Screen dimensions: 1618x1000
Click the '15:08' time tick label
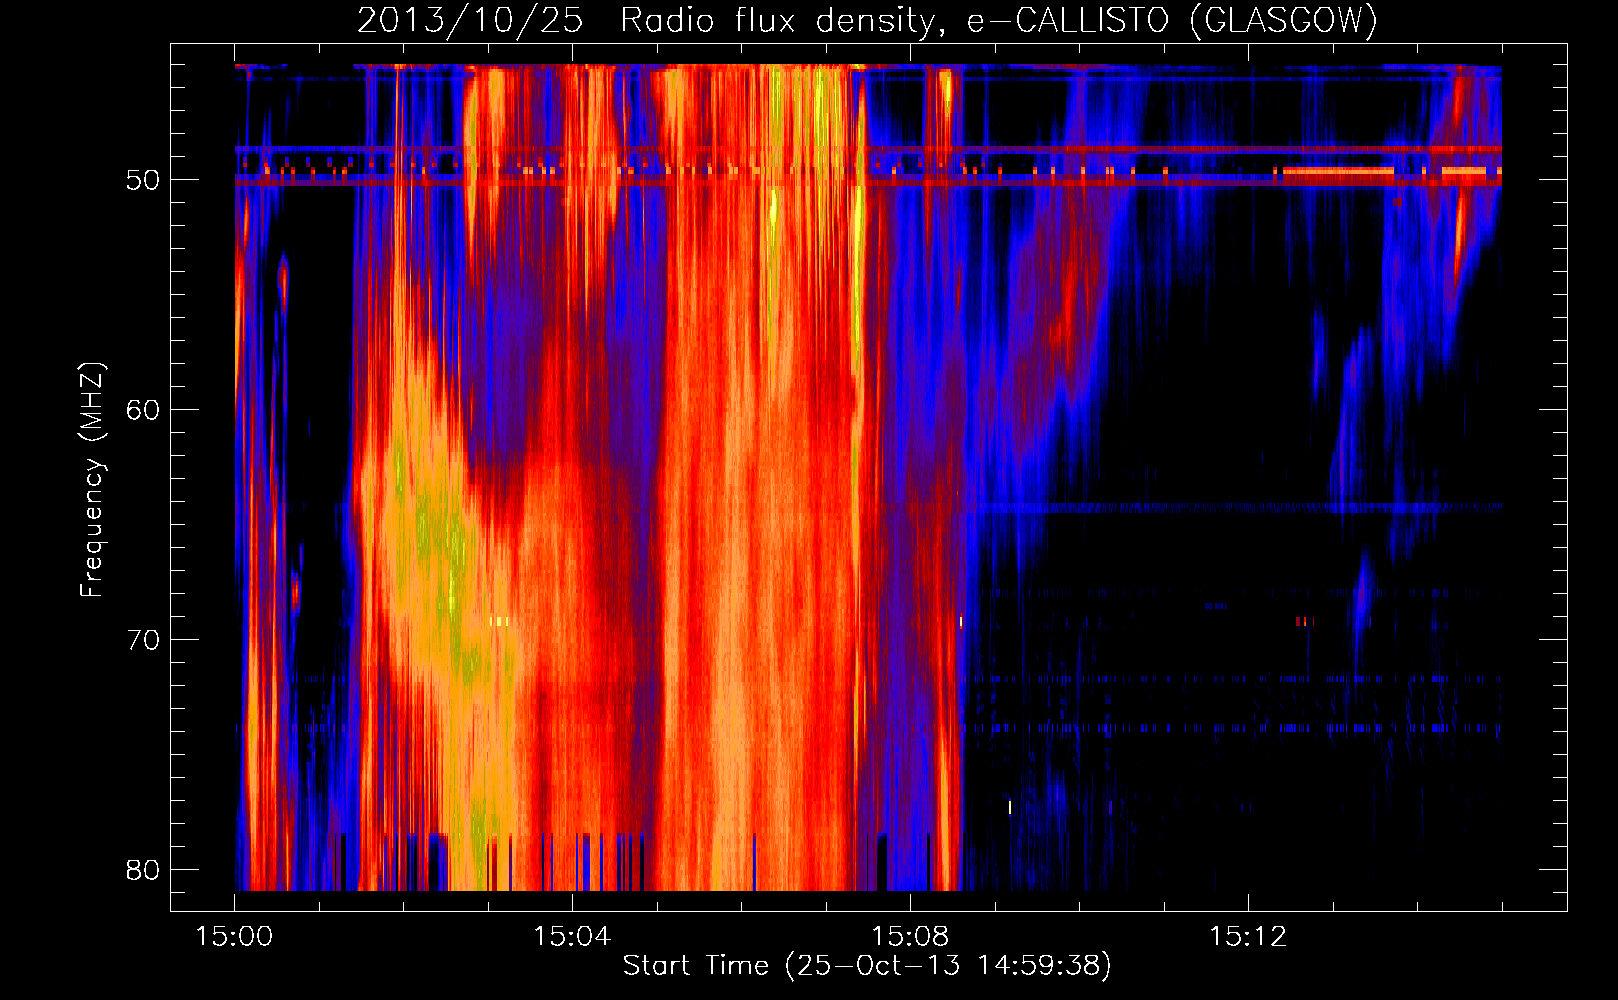click(910, 937)
